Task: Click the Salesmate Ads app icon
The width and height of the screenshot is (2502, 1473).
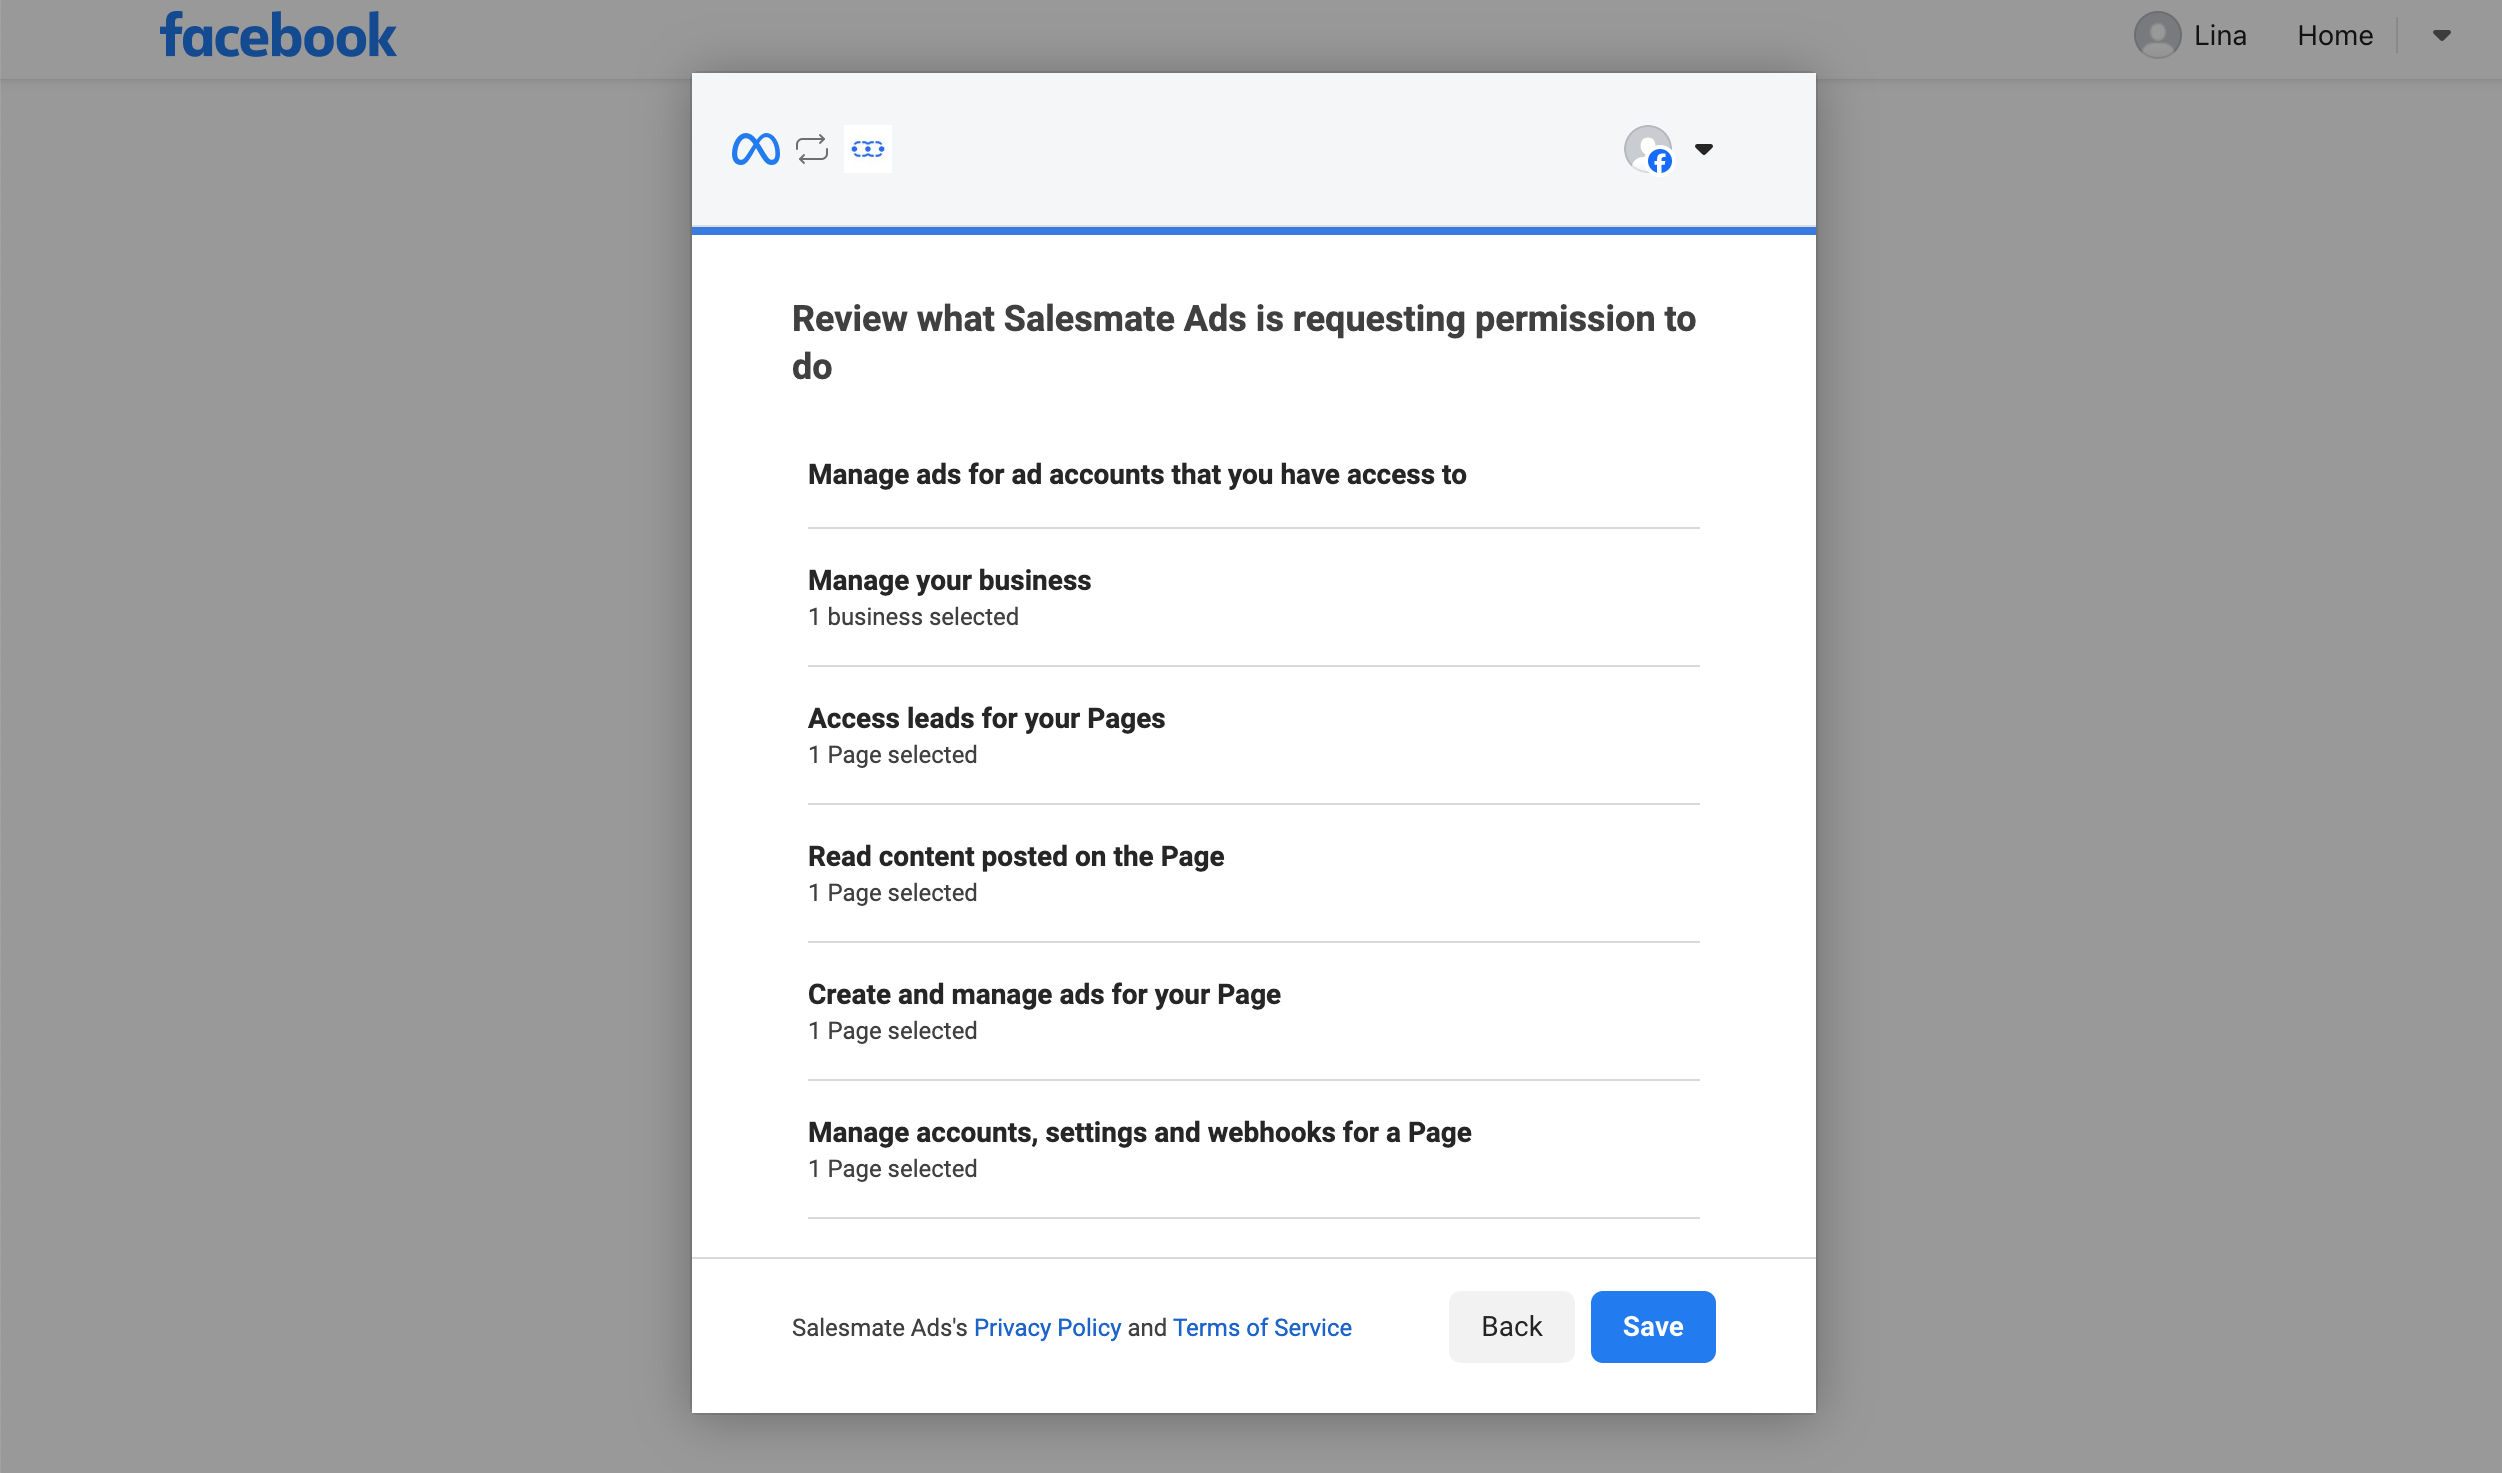Action: coord(867,149)
